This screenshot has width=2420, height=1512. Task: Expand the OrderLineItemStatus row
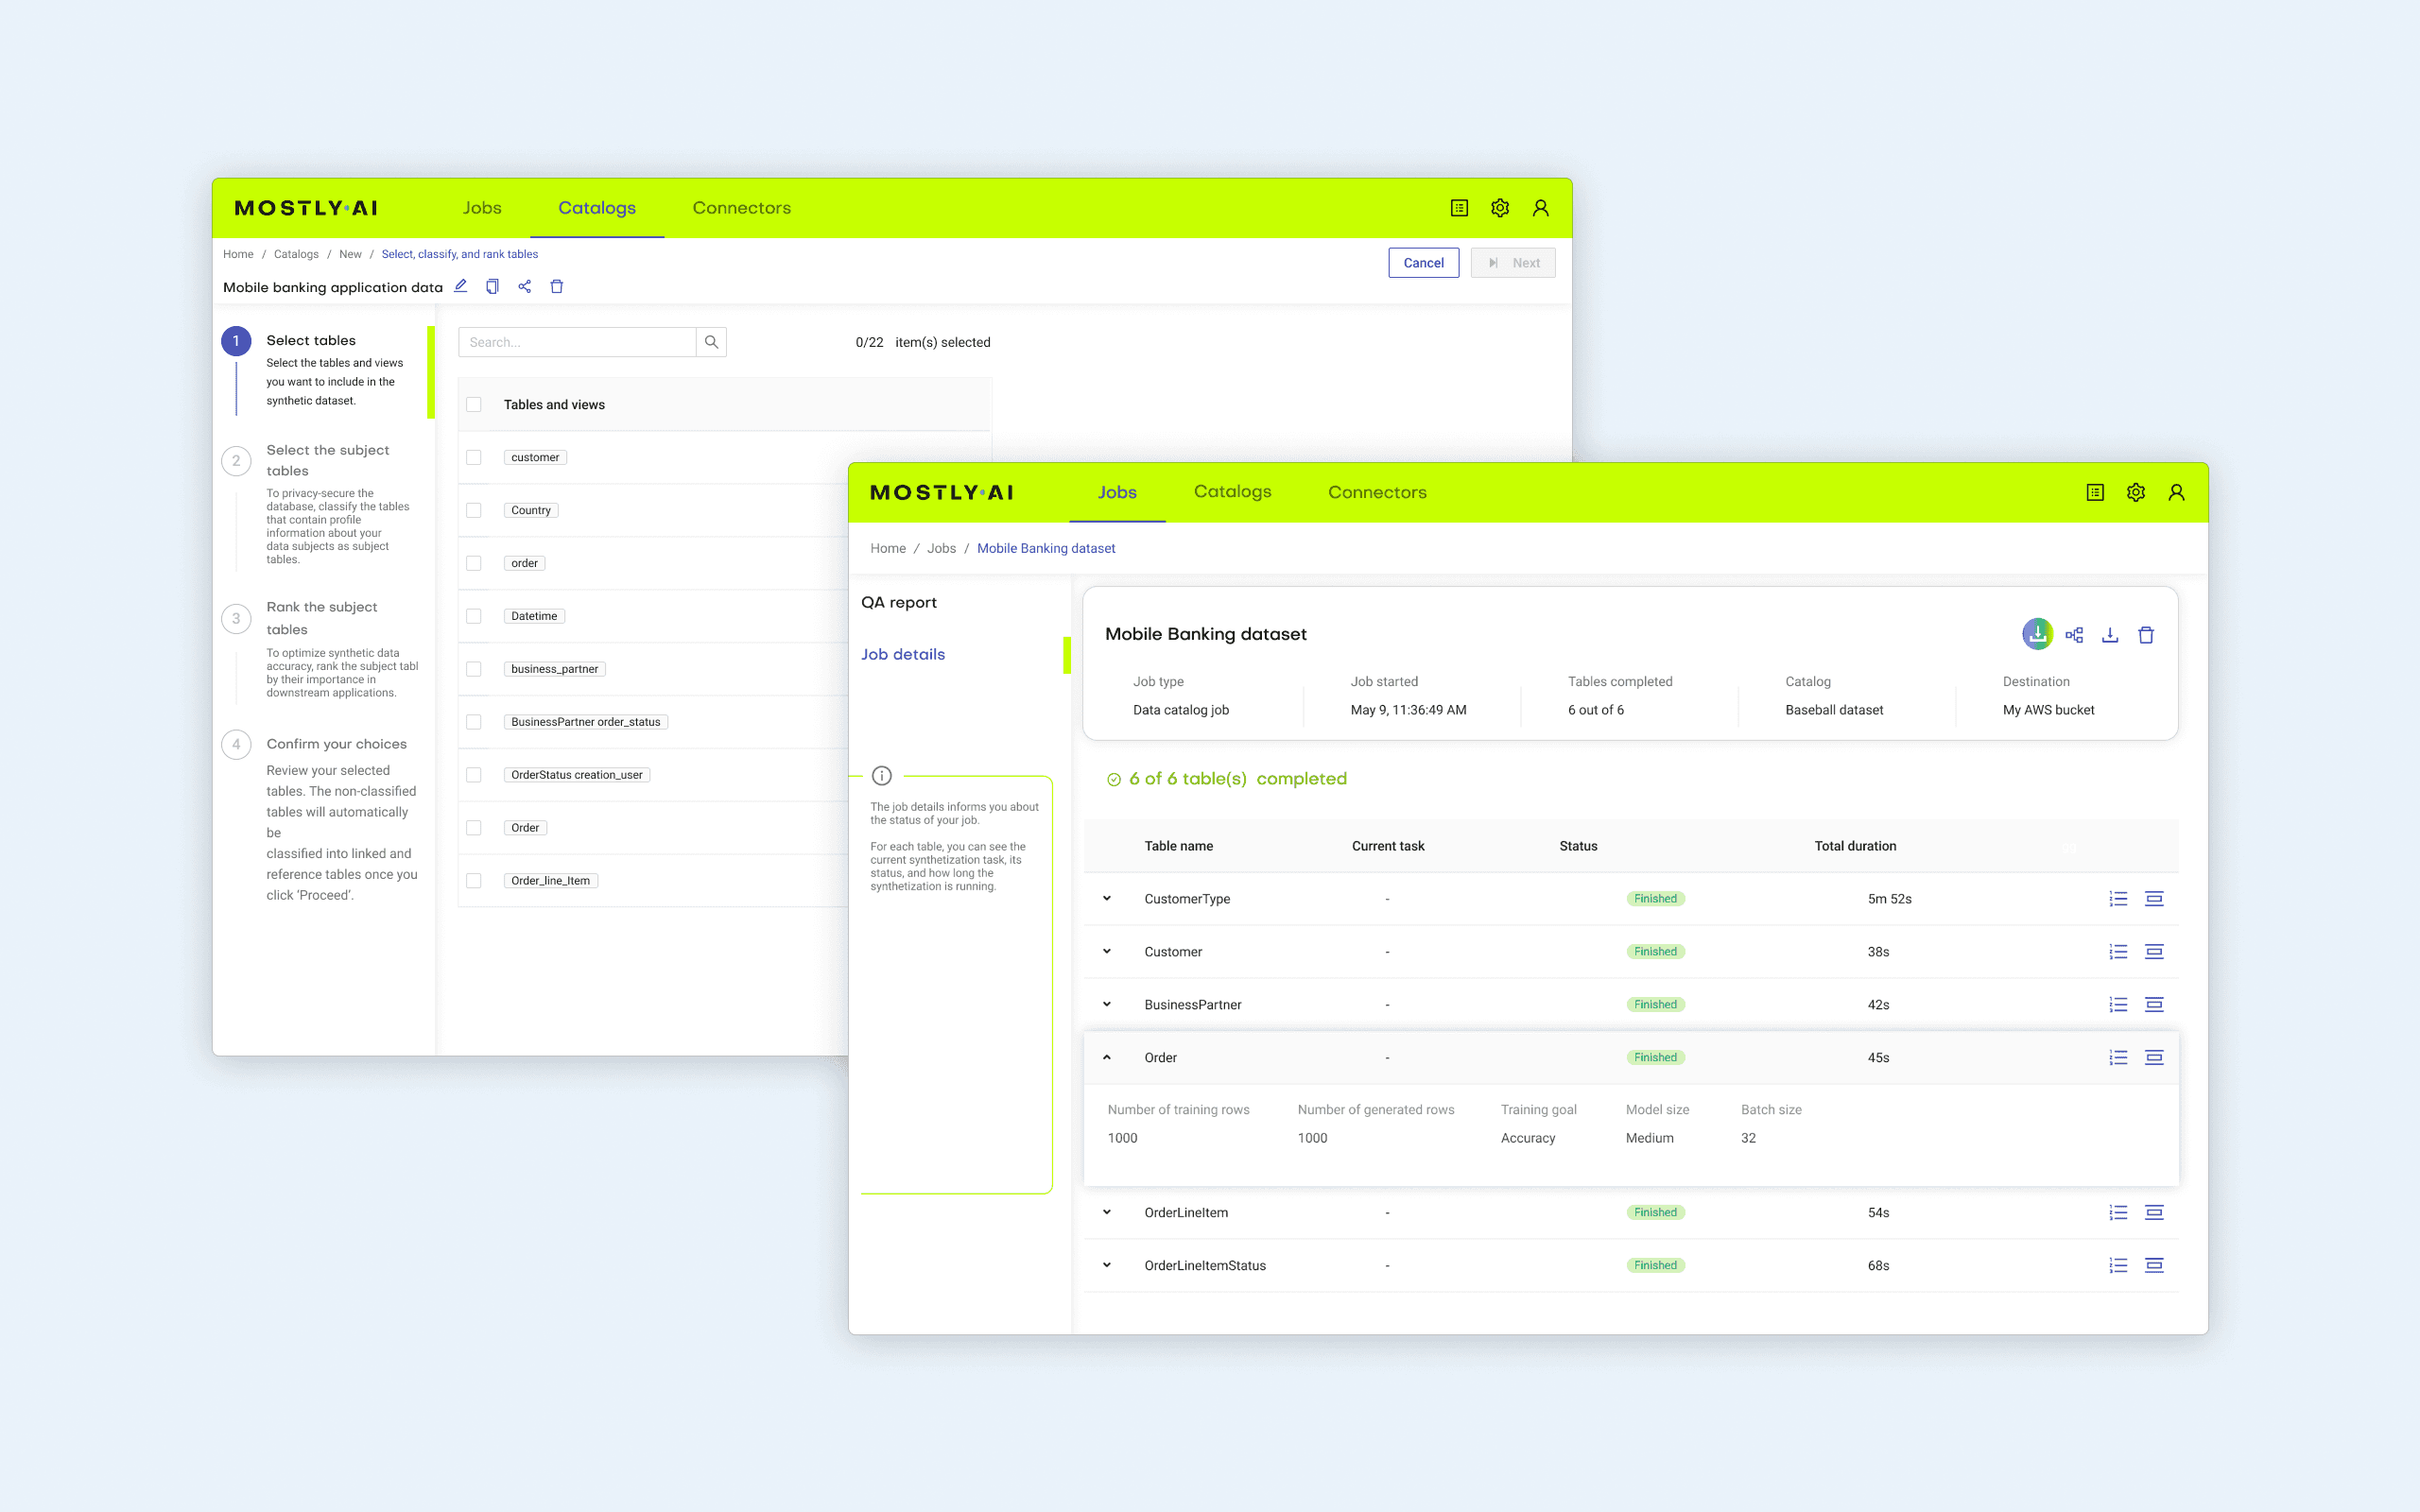click(x=1107, y=1266)
